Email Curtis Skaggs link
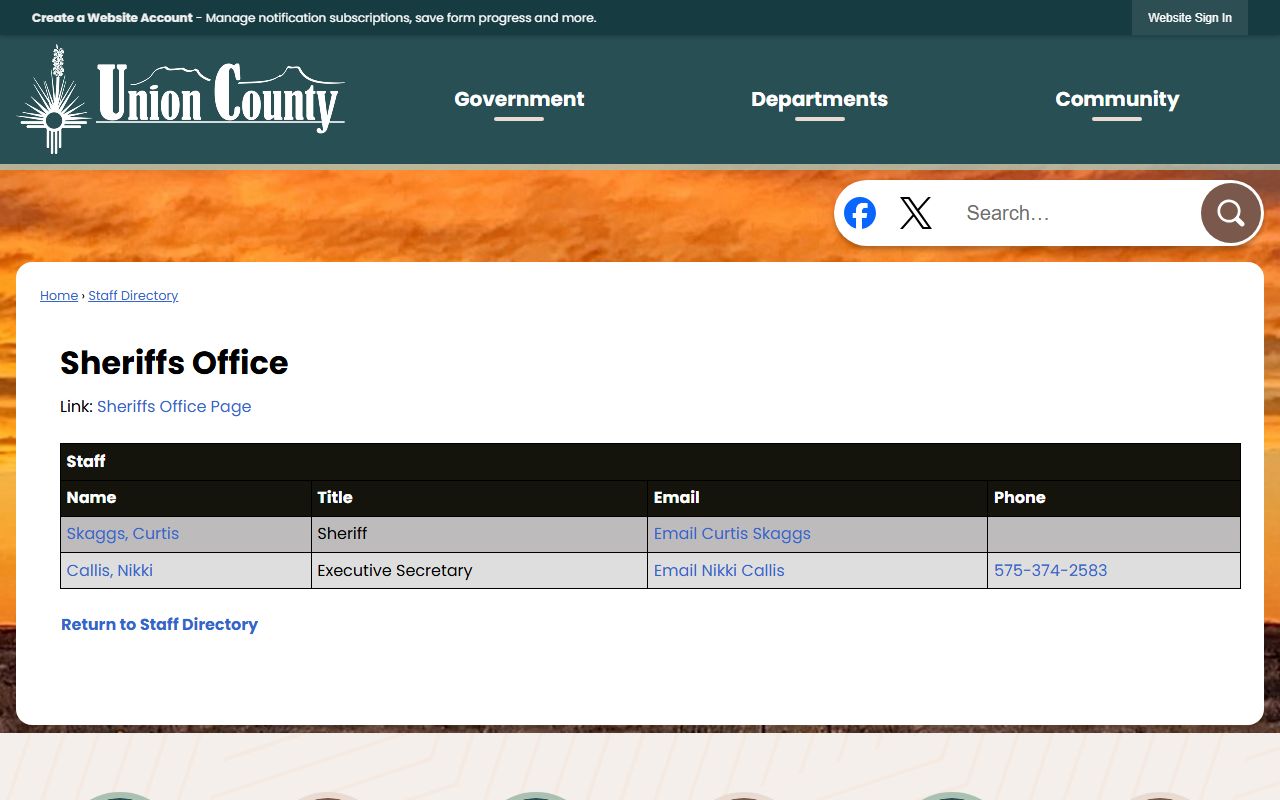The width and height of the screenshot is (1280, 800). pyautogui.click(x=732, y=534)
